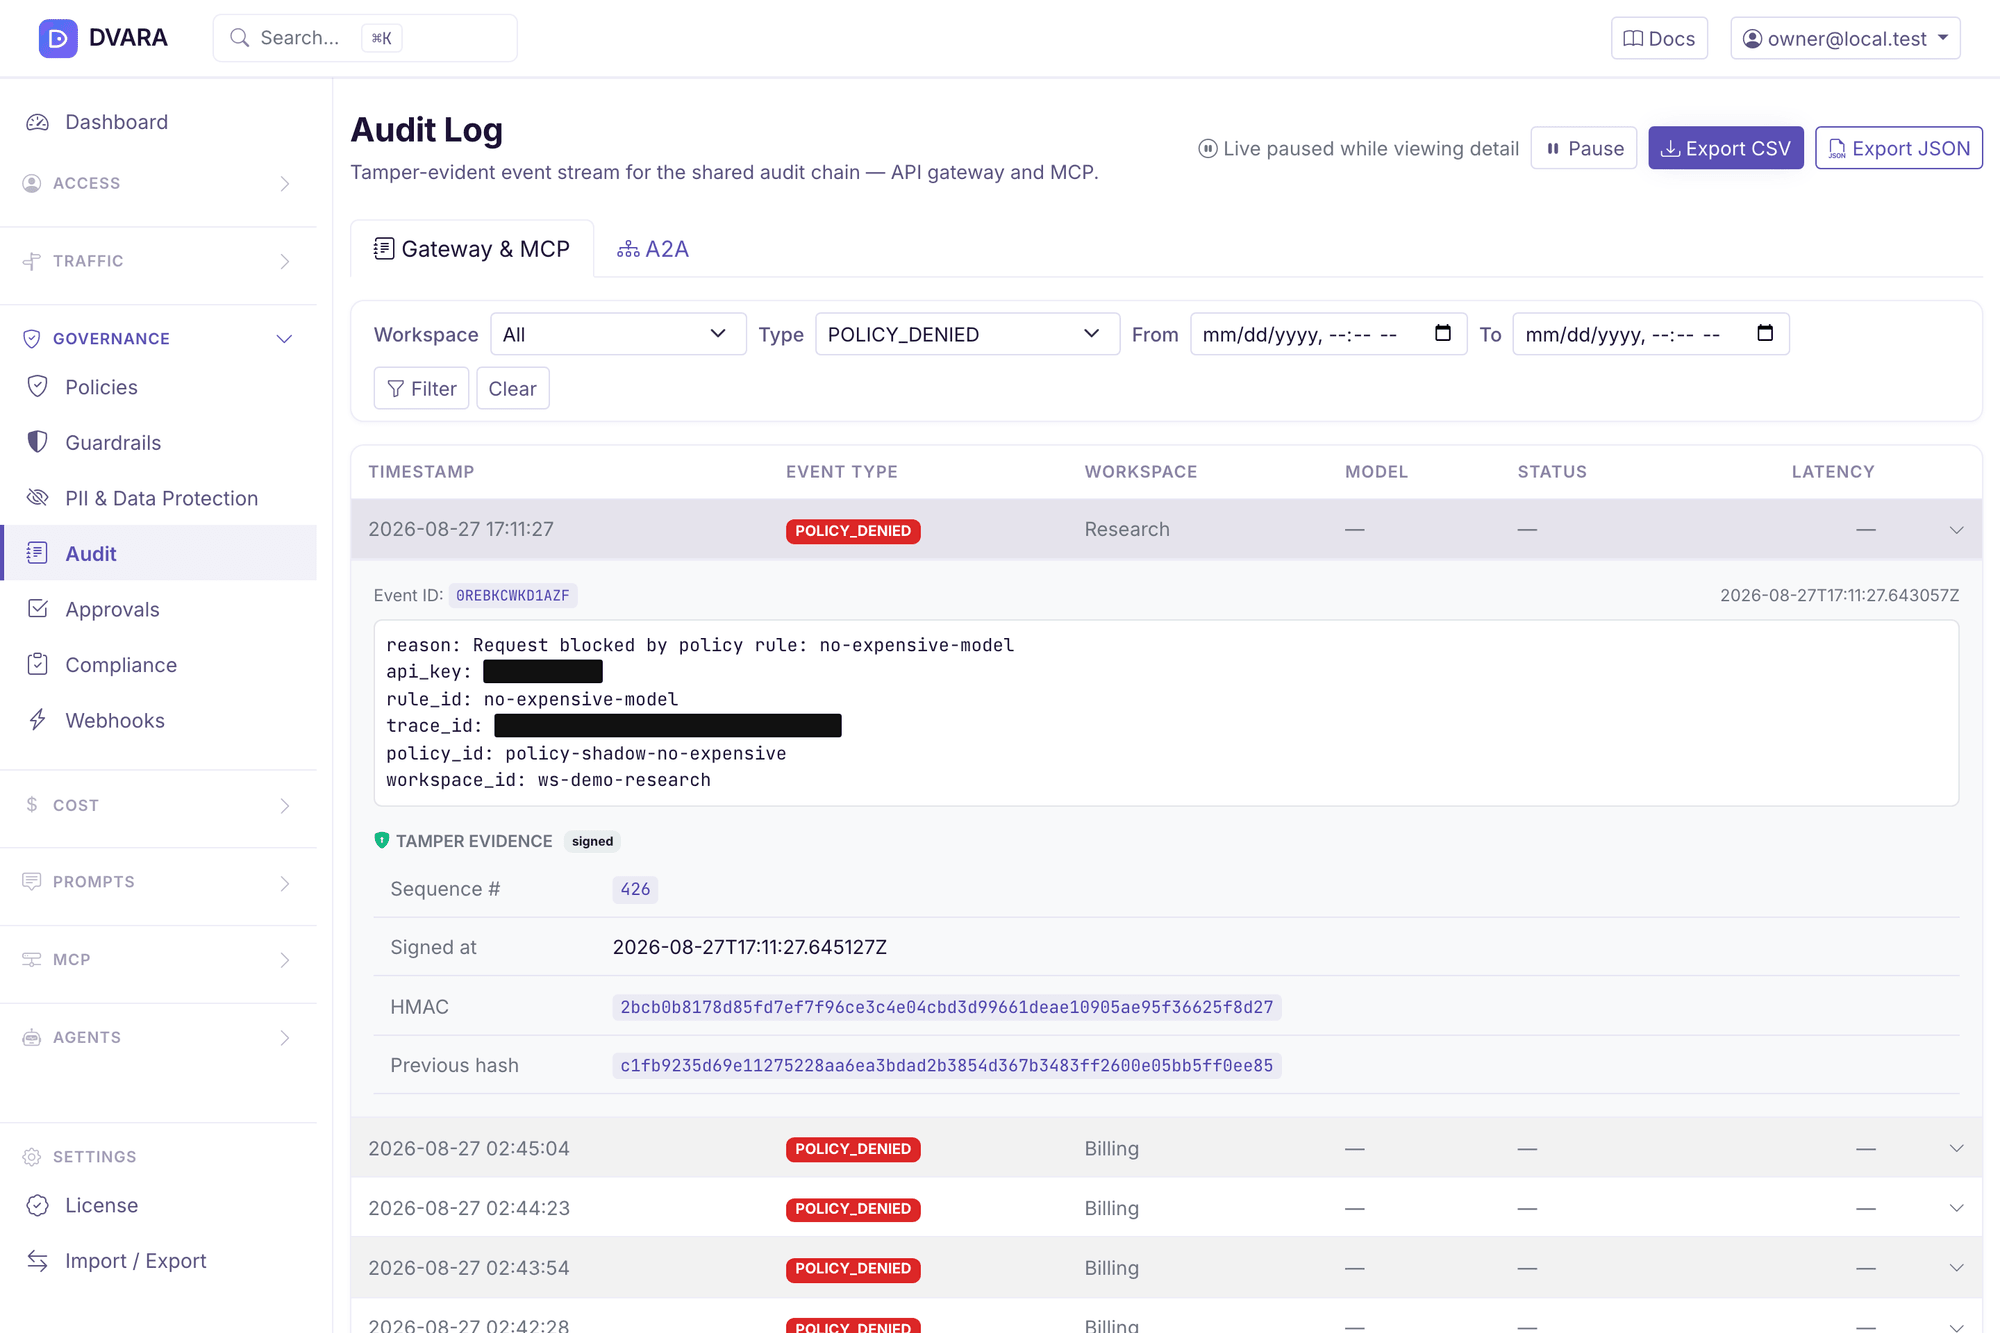Open the Workspace dropdown
2000x1333 pixels.
point(618,334)
